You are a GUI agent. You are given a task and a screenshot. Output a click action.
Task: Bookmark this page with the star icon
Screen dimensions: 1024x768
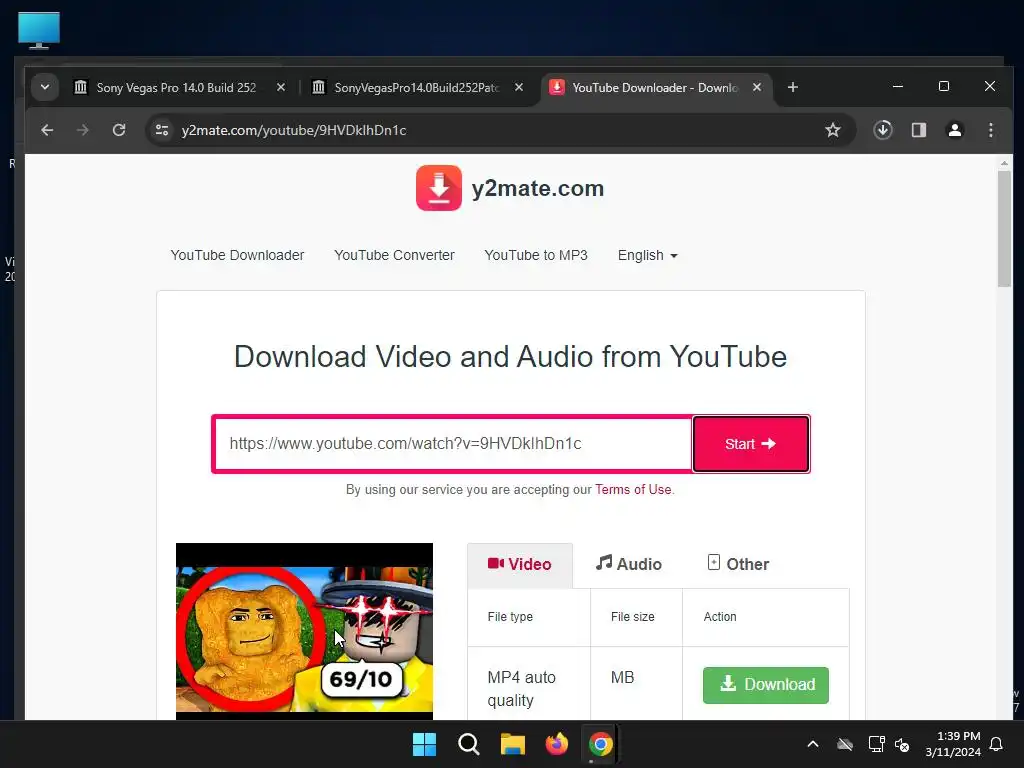tap(833, 130)
